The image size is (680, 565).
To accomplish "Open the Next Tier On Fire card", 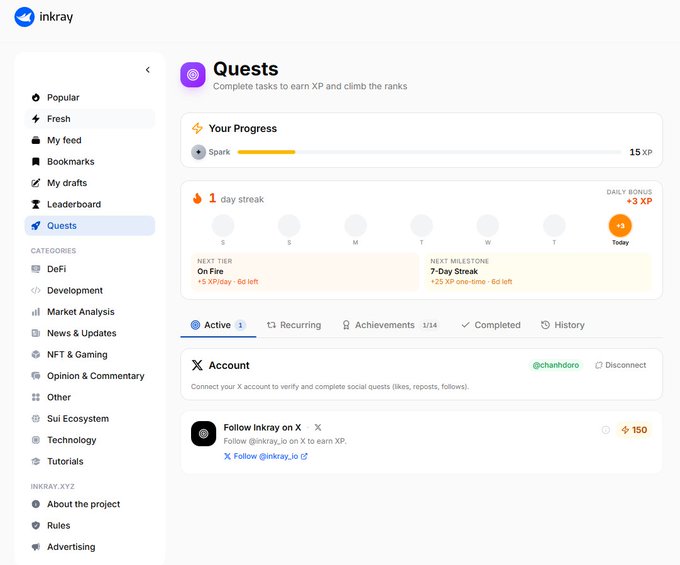I will point(305,271).
